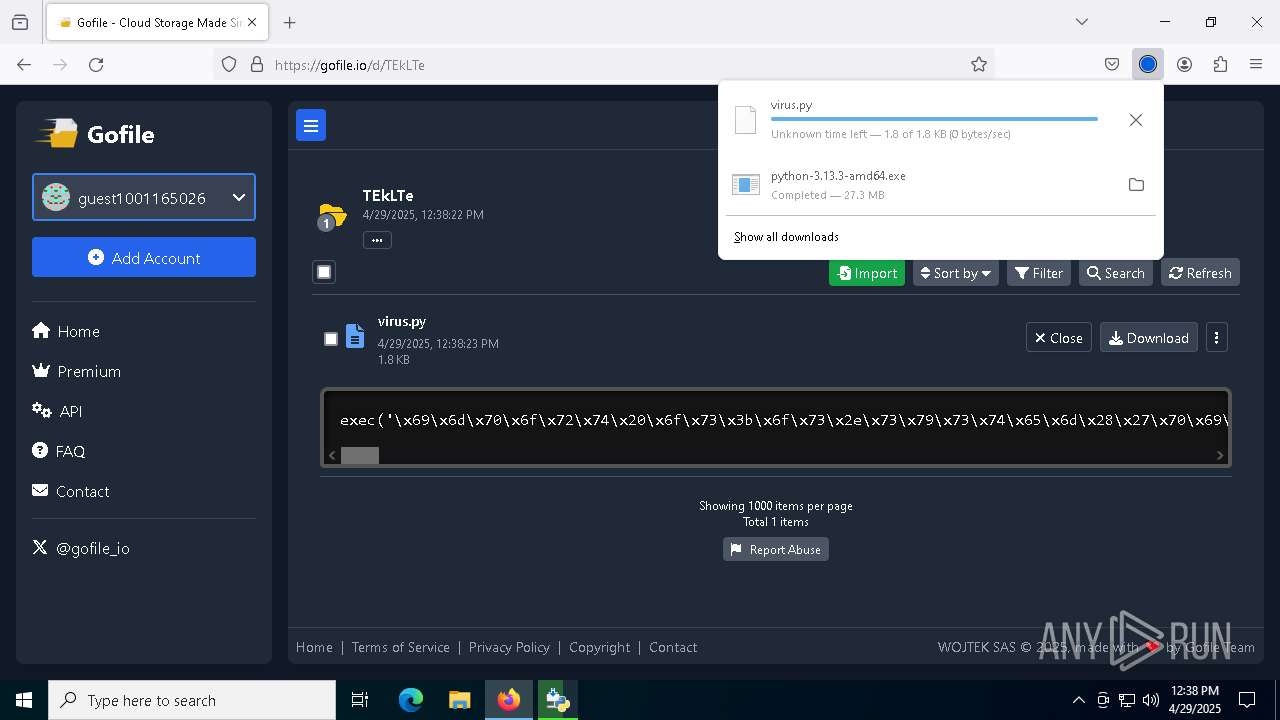Screen dimensions: 1280x720
Task: Open Task View on taskbar
Action: (x=360, y=700)
